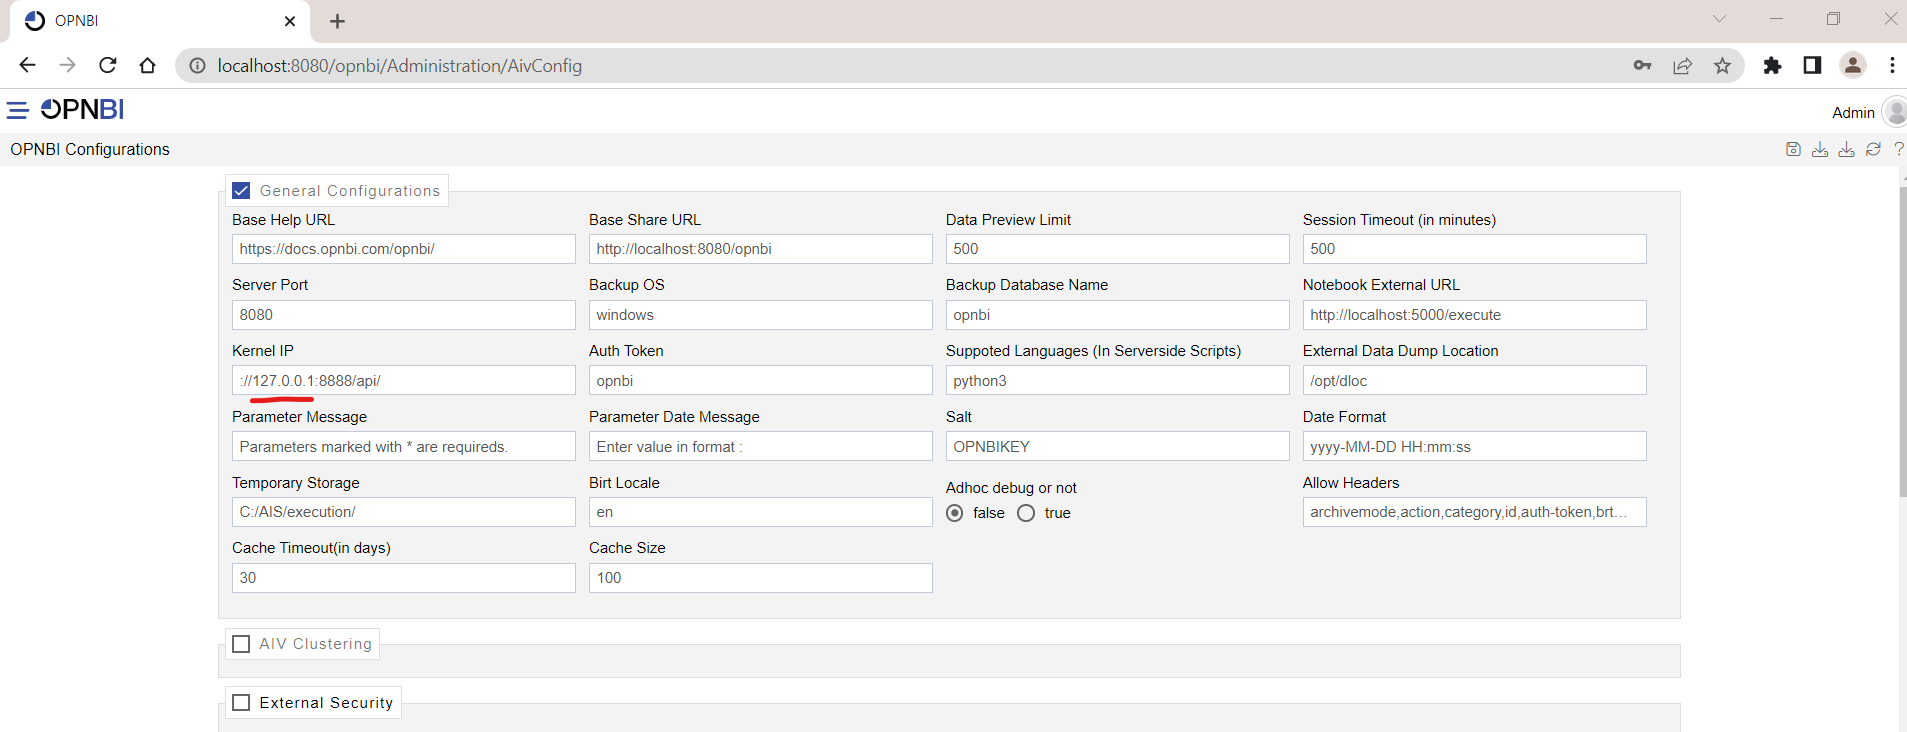Click the Supported Languages field
Image resolution: width=1907 pixels, height=732 pixels.
click(x=1118, y=380)
